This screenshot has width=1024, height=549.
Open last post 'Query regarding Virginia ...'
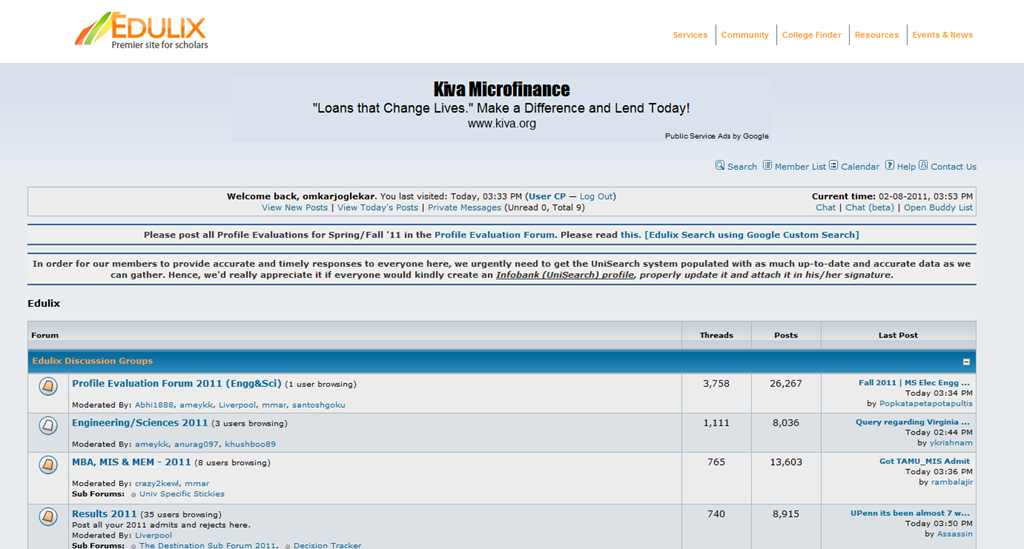pos(913,422)
